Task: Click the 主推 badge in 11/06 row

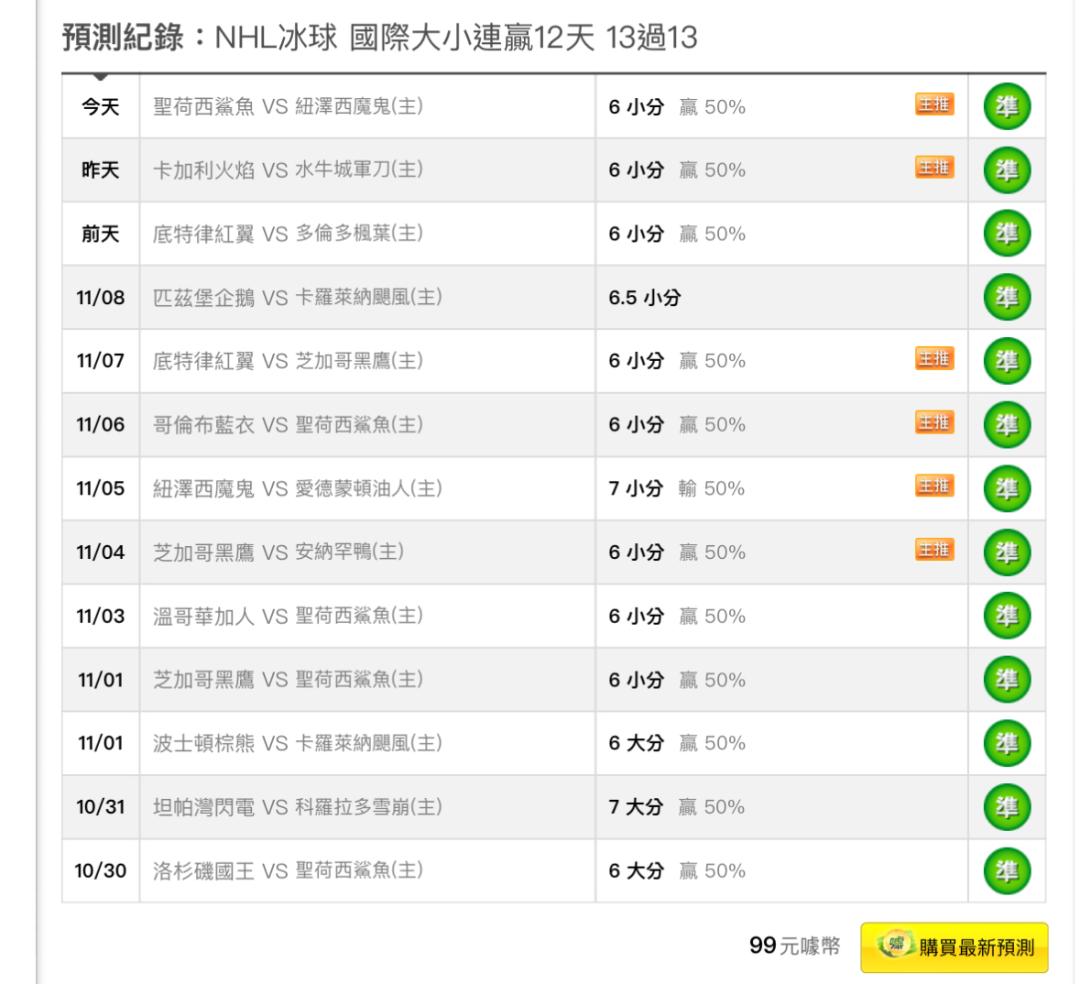Action: [934, 422]
